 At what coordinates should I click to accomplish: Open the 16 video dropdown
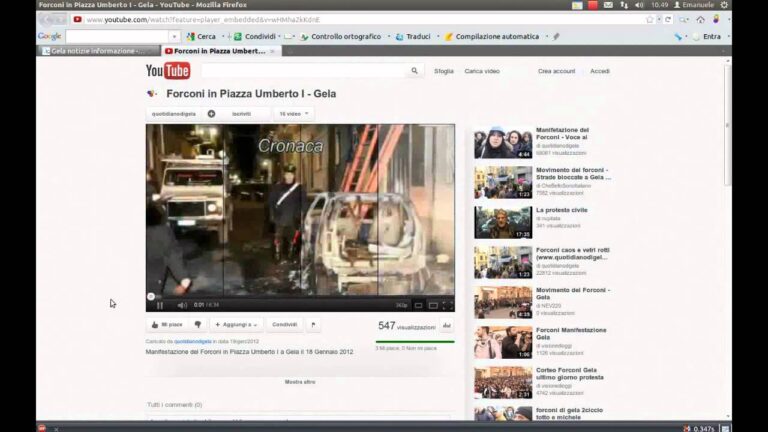(293, 114)
